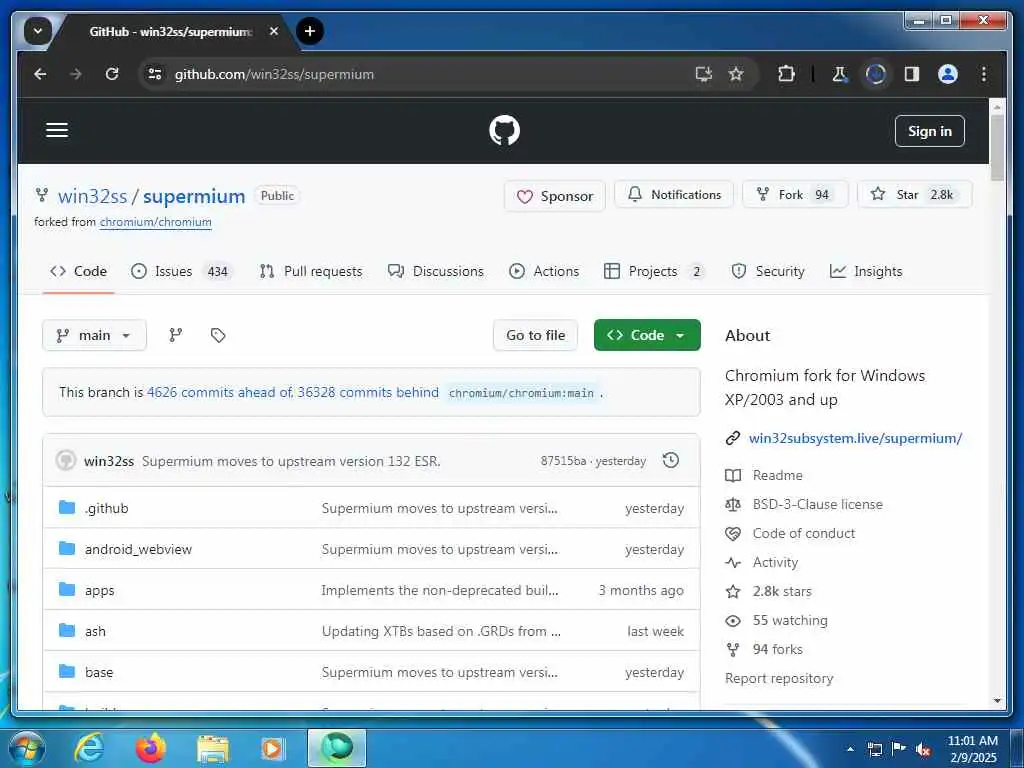Launch Internet Explorer from the taskbar
1024x768 pixels.
tap(89, 748)
